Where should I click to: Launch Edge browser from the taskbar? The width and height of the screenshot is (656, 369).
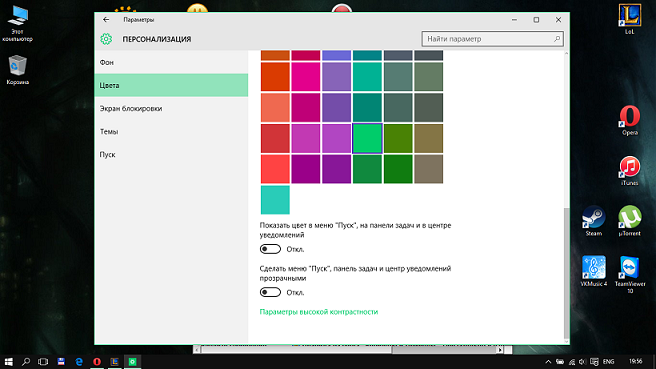point(79,361)
